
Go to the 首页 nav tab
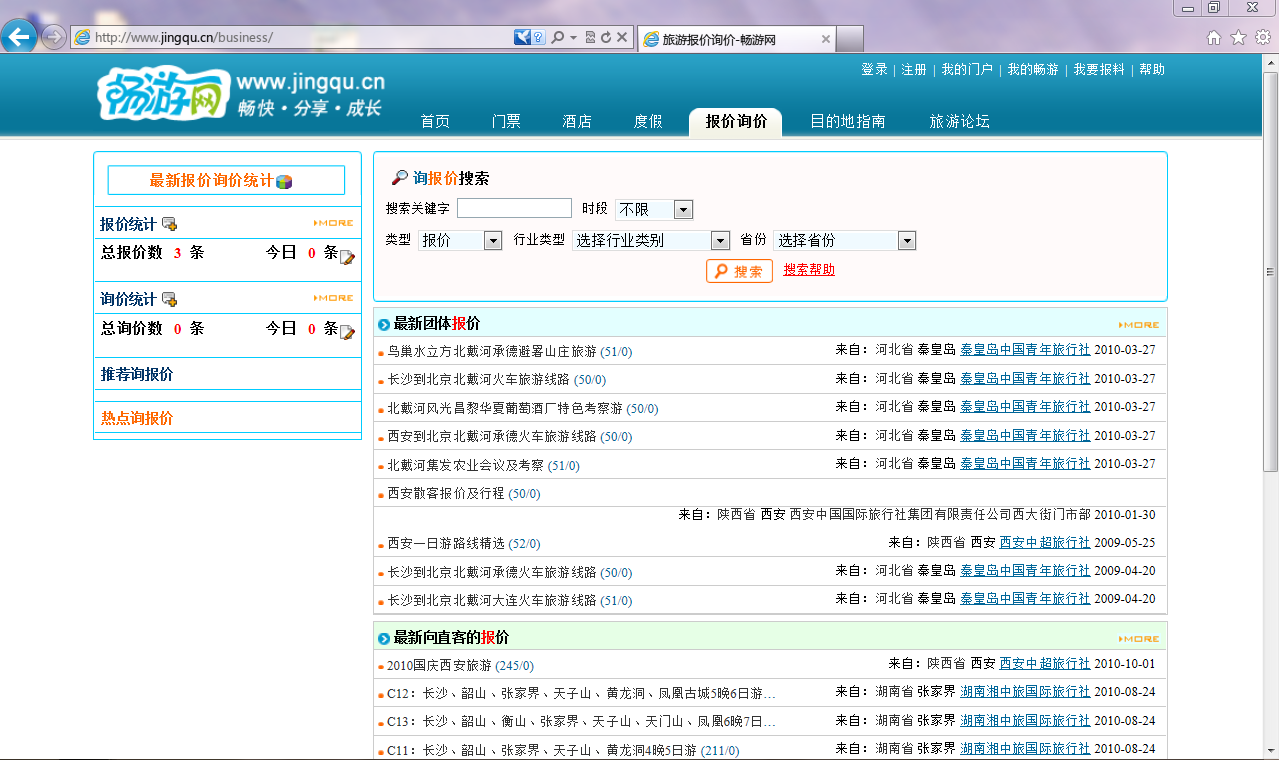click(x=435, y=121)
